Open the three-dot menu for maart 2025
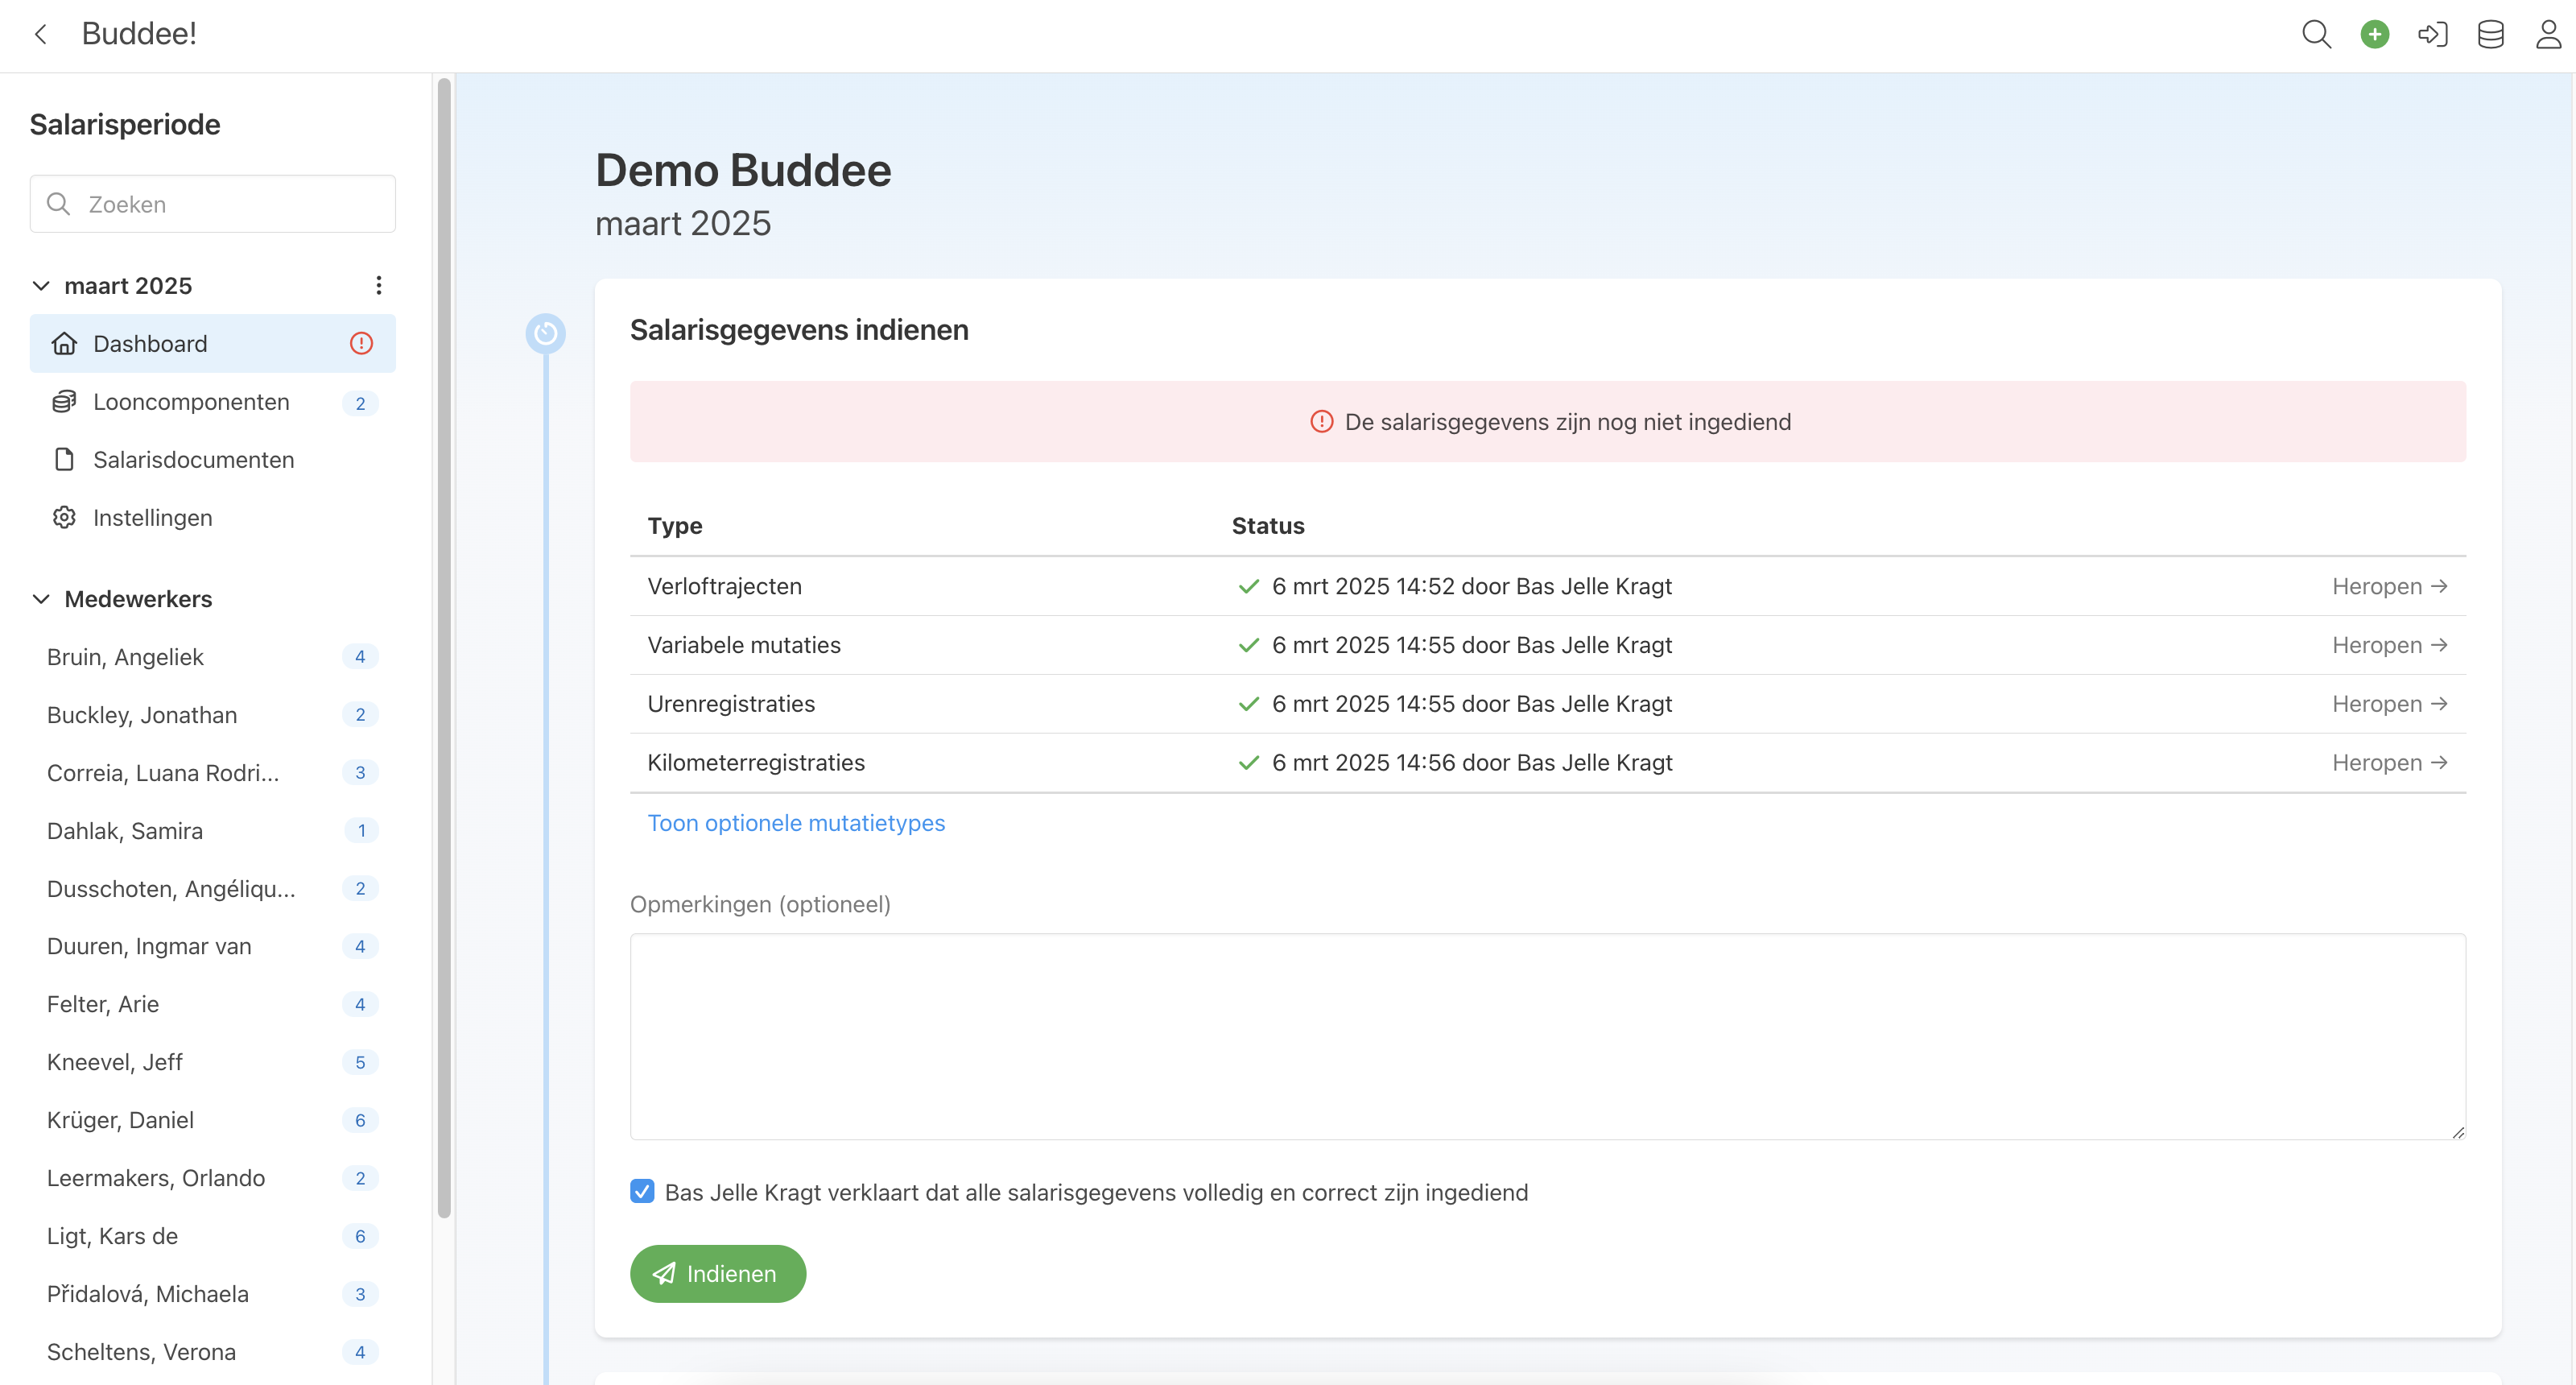The image size is (2576, 1385). click(x=378, y=285)
